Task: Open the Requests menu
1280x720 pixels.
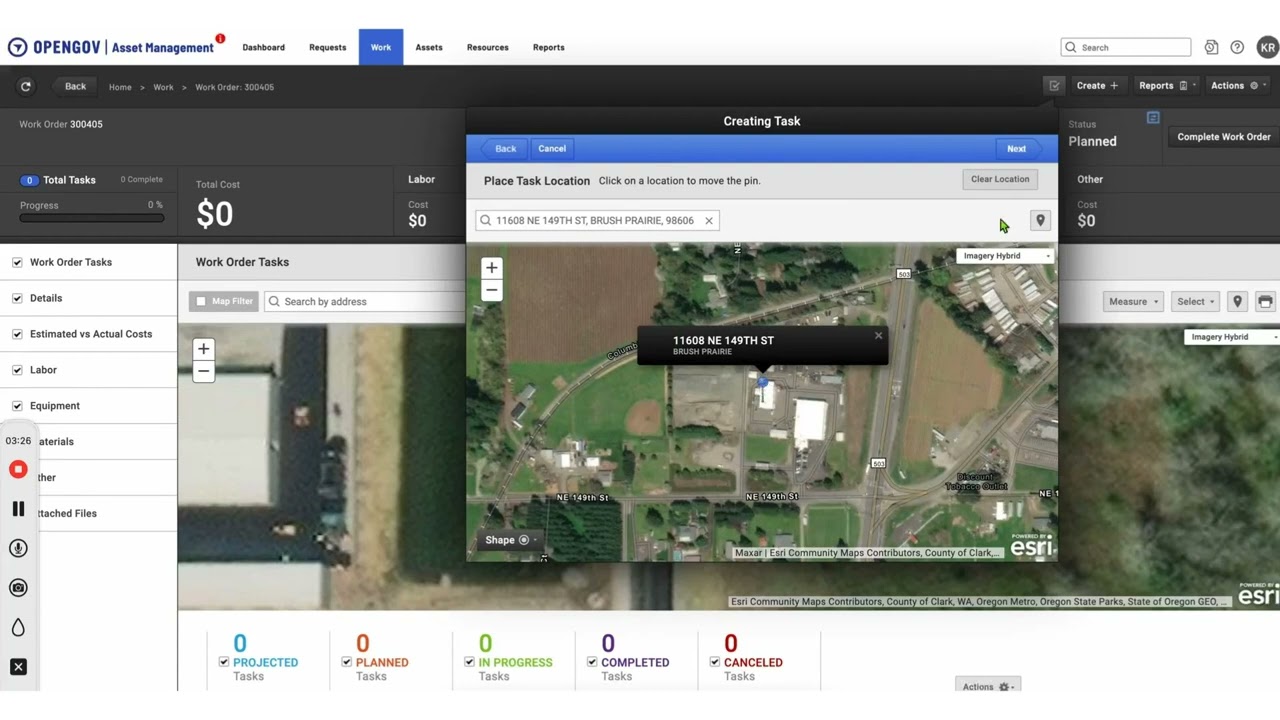Action: point(327,47)
